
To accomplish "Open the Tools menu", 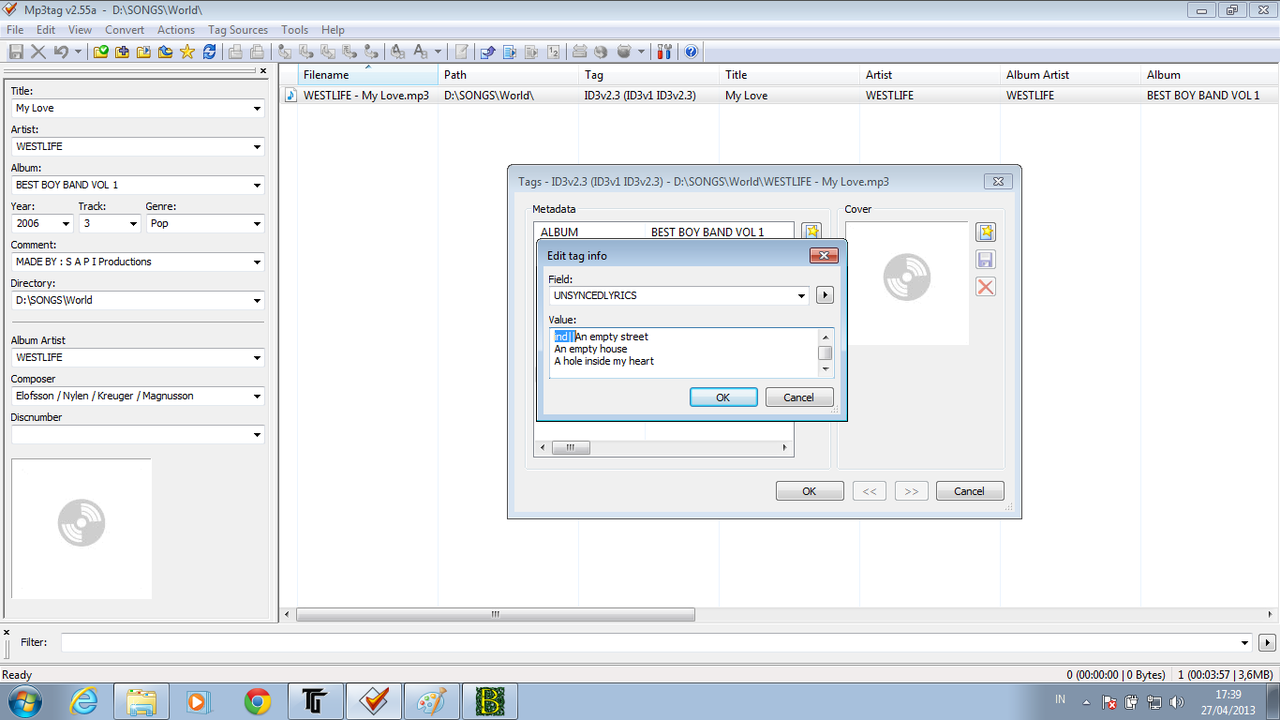I will click(295, 30).
